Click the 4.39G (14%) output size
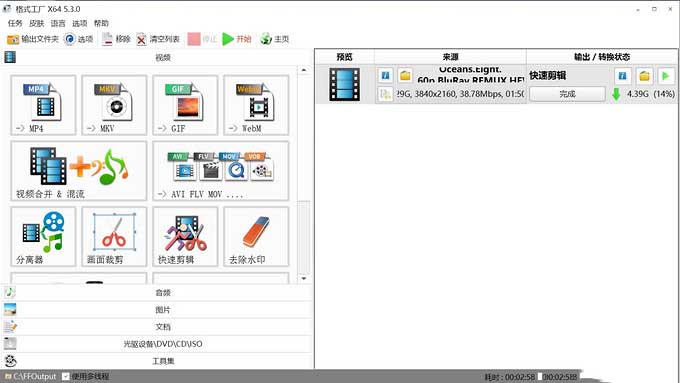This screenshot has width=680, height=383. click(x=651, y=94)
